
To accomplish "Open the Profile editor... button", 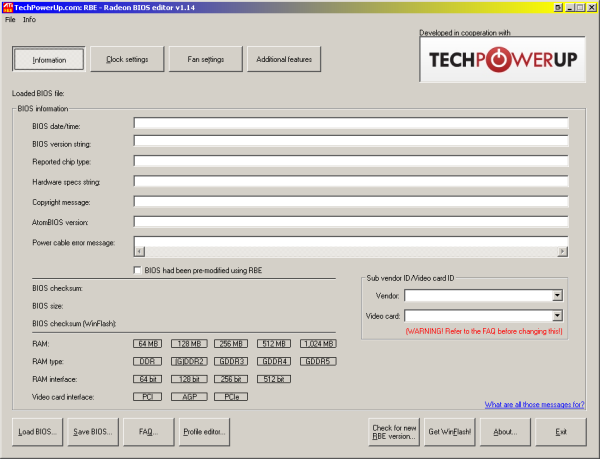I will pyautogui.click(x=204, y=432).
